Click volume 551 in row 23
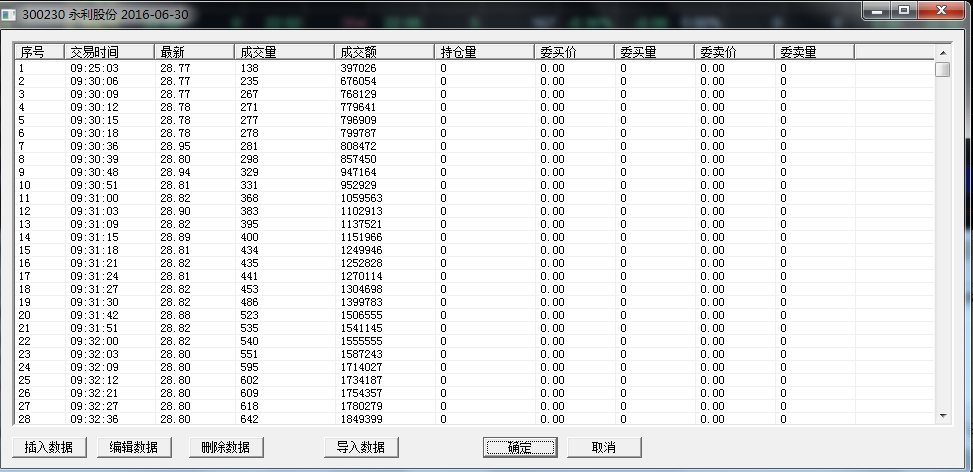The height and width of the screenshot is (472, 973). pyautogui.click(x=249, y=355)
